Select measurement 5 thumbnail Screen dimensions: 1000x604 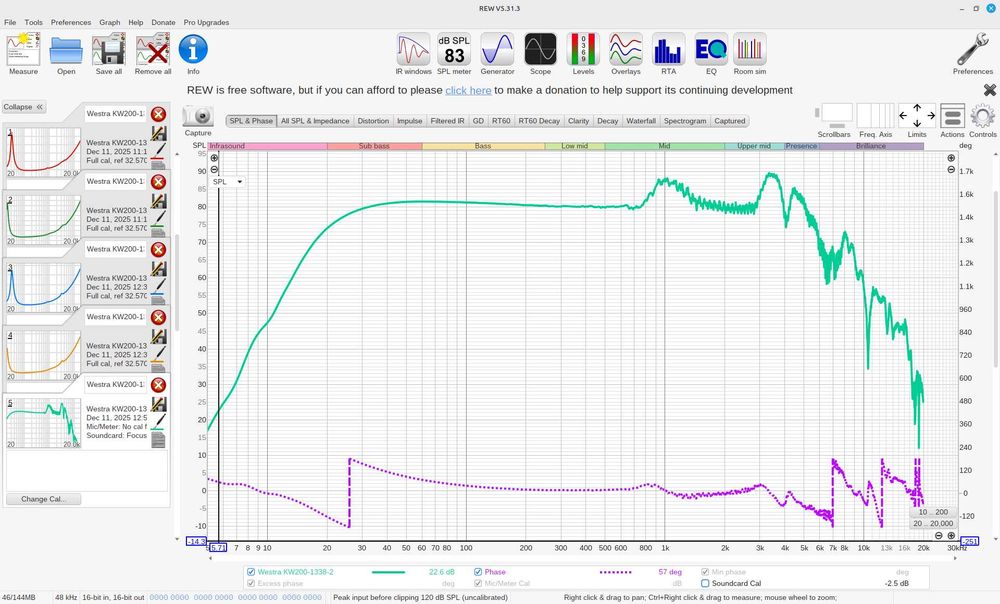point(44,423)
